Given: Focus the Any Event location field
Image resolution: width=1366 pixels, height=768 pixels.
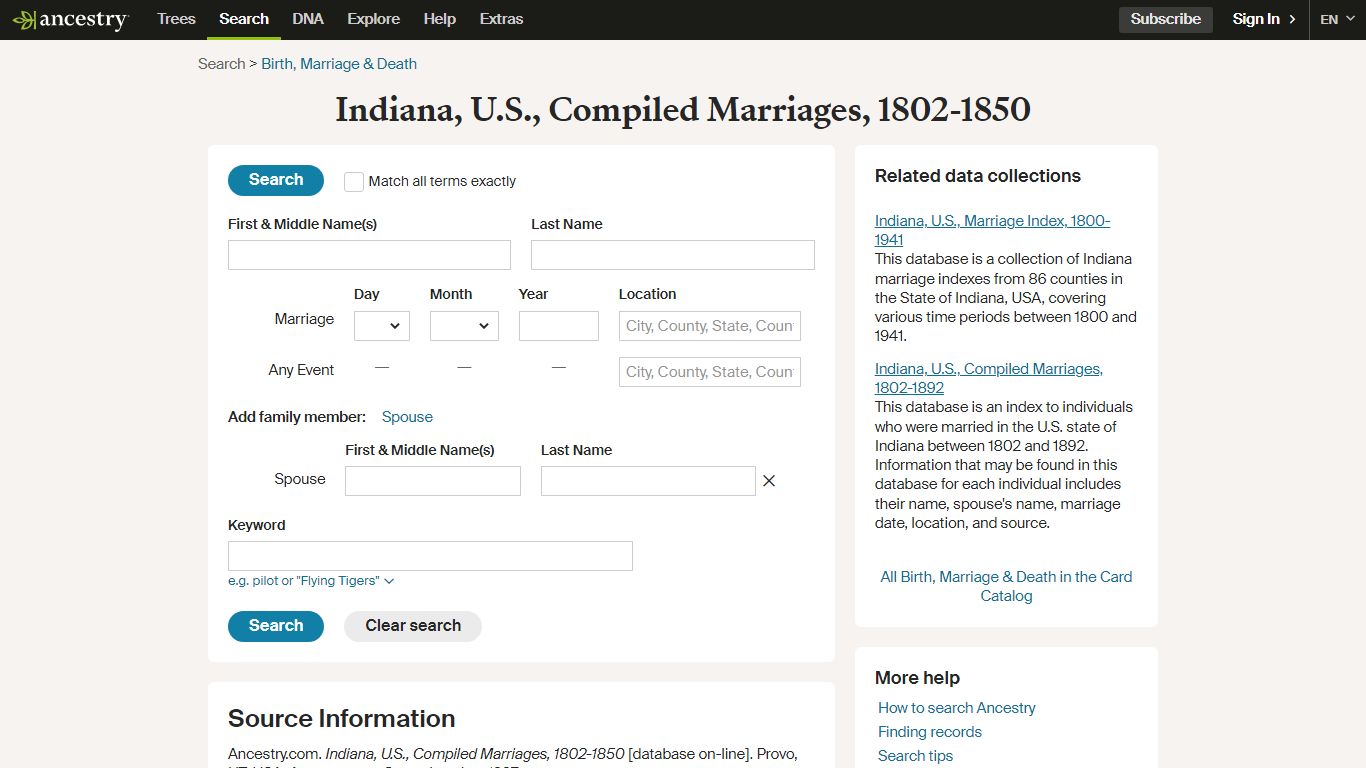Looking at the screenshot, I should click(x=710, y=372).
